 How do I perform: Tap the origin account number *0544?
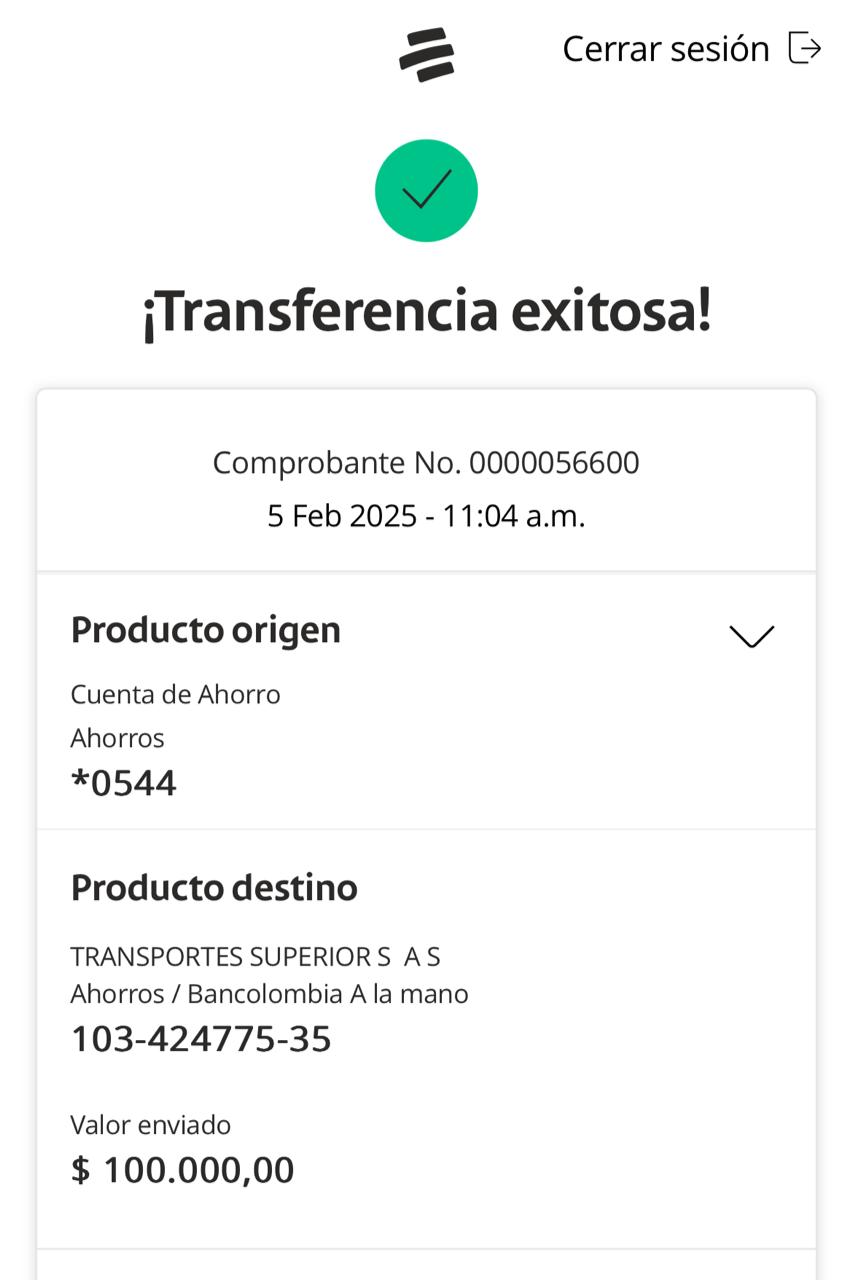[x=123, y=783]
